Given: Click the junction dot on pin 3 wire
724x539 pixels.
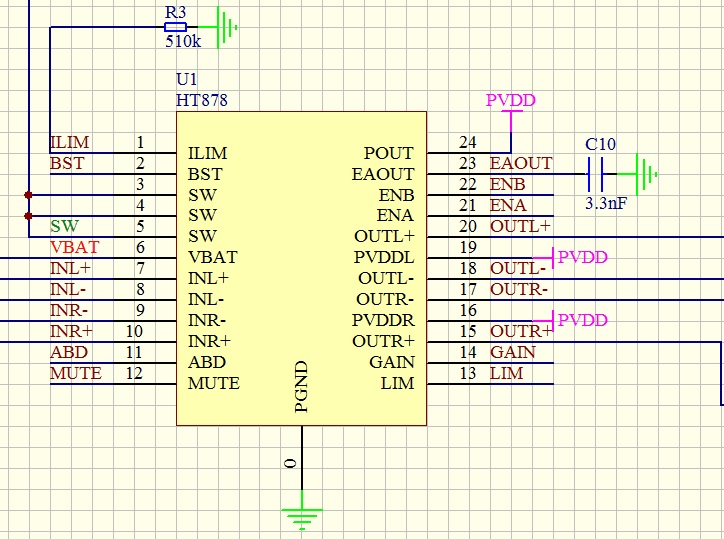Looking at the screenshot, I should point(28,194).
